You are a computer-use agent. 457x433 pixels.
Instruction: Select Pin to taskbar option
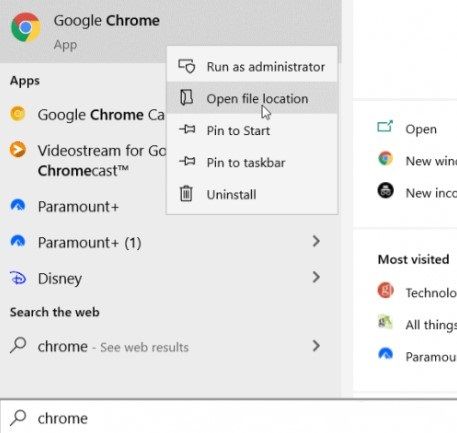252,162
